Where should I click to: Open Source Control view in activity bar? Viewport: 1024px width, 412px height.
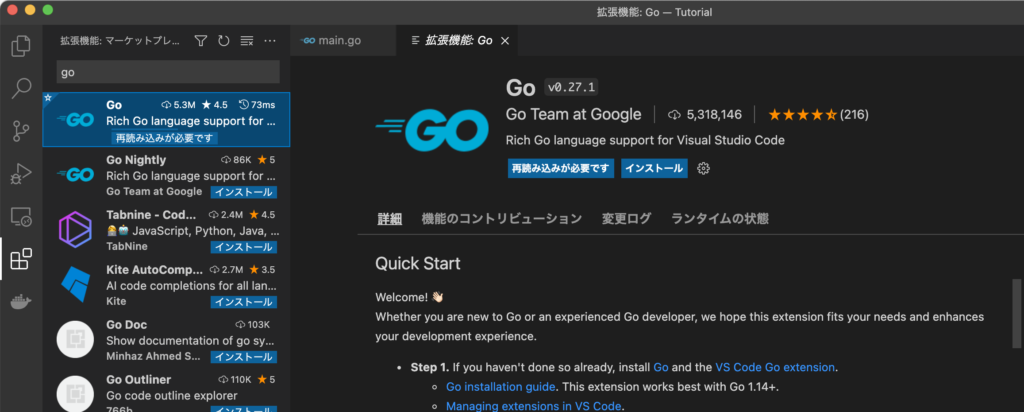(x=21, y=131)
